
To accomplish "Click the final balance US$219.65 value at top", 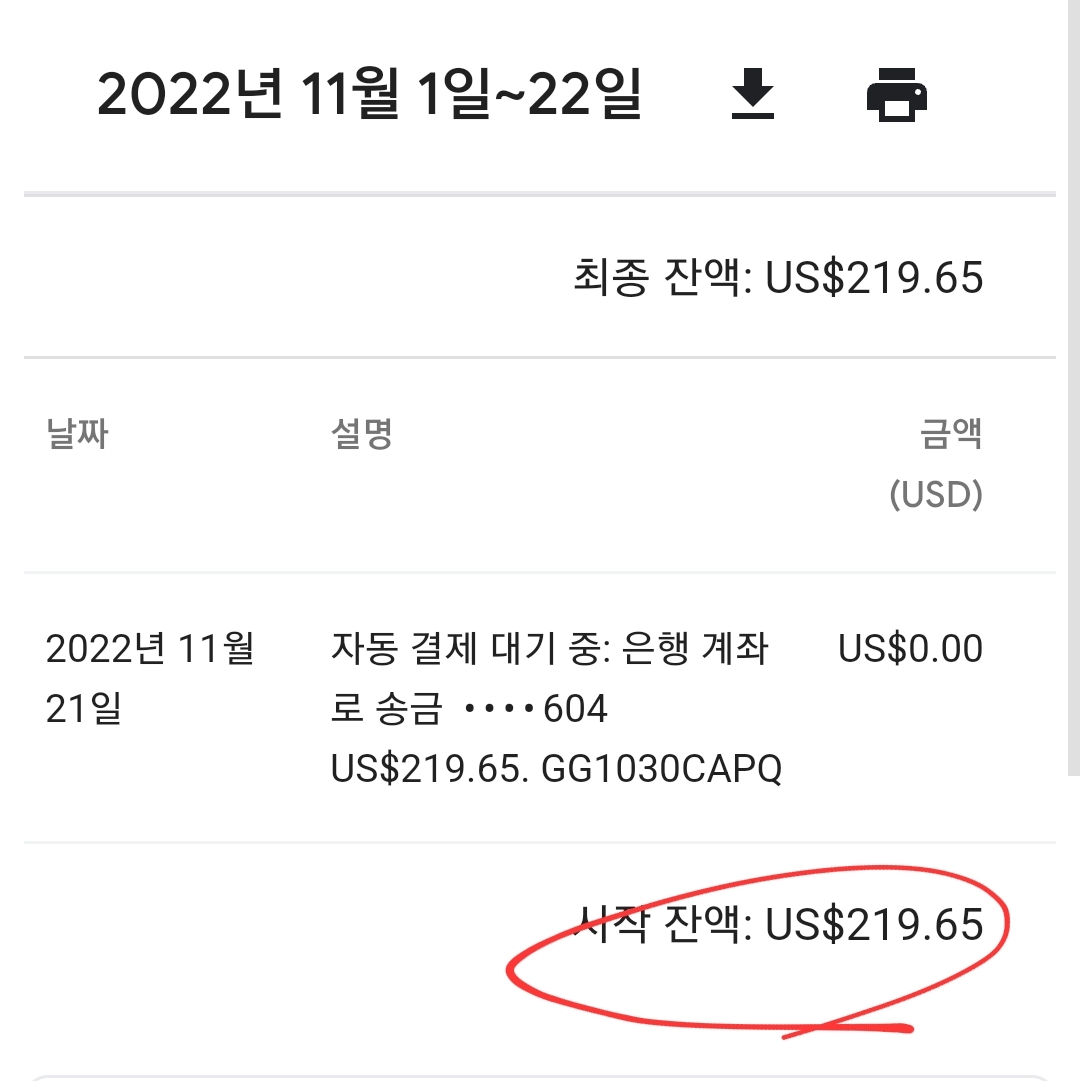I will (874, 277).
